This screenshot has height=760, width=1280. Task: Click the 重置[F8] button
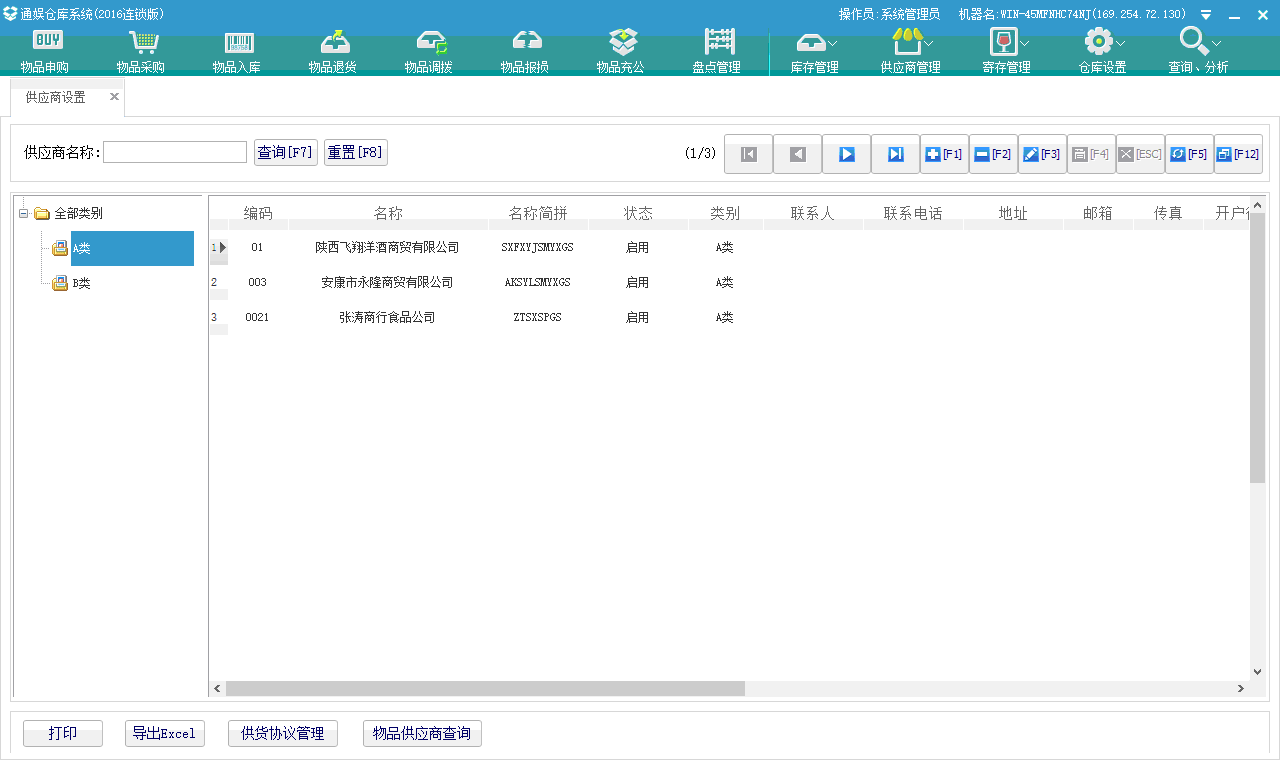click(x=356, y=152)
